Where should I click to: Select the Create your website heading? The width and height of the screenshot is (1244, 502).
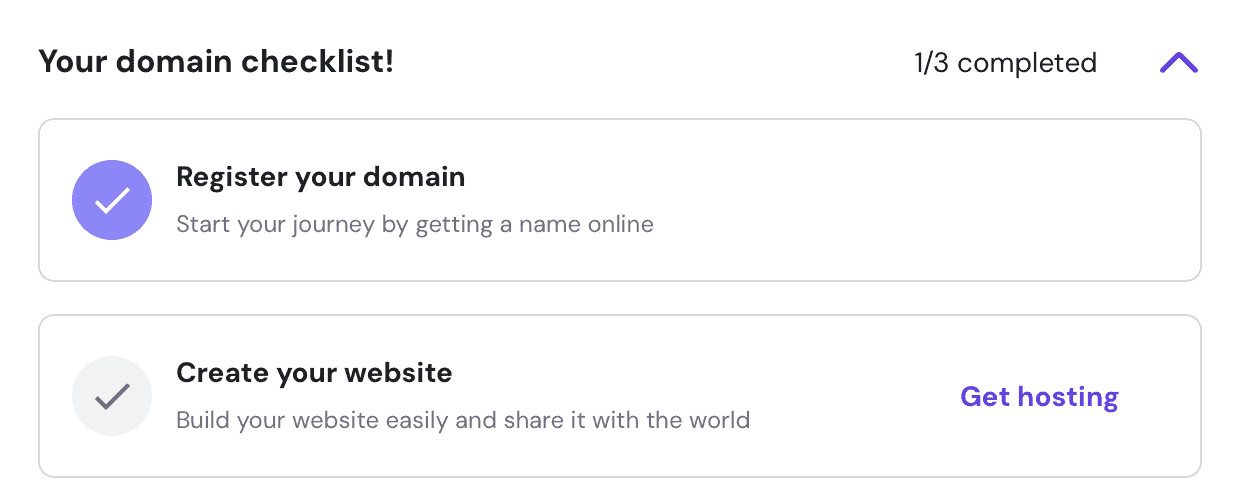coord(314,374)
